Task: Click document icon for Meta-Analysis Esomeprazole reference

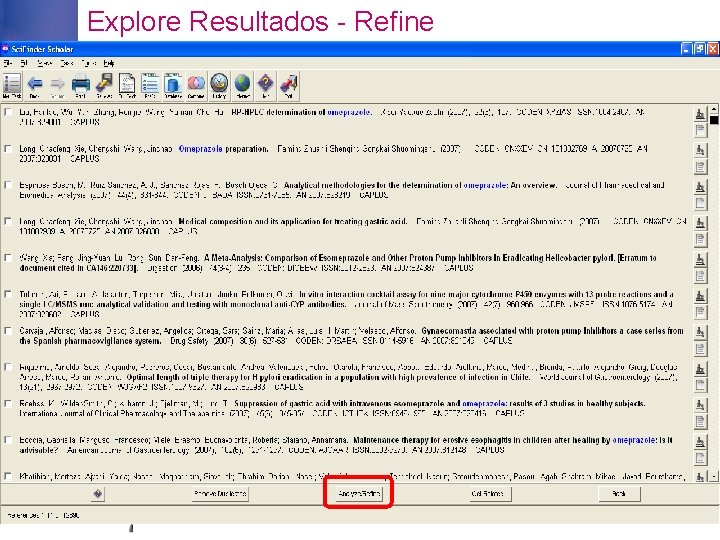Action: pos(700,276)
